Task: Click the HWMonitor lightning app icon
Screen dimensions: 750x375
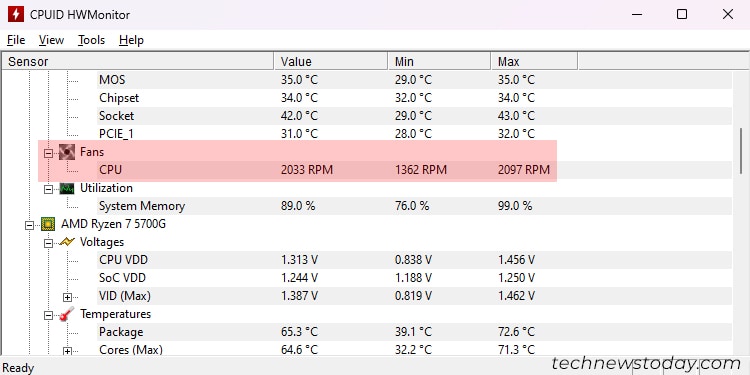Action: [x=15, y=14]
